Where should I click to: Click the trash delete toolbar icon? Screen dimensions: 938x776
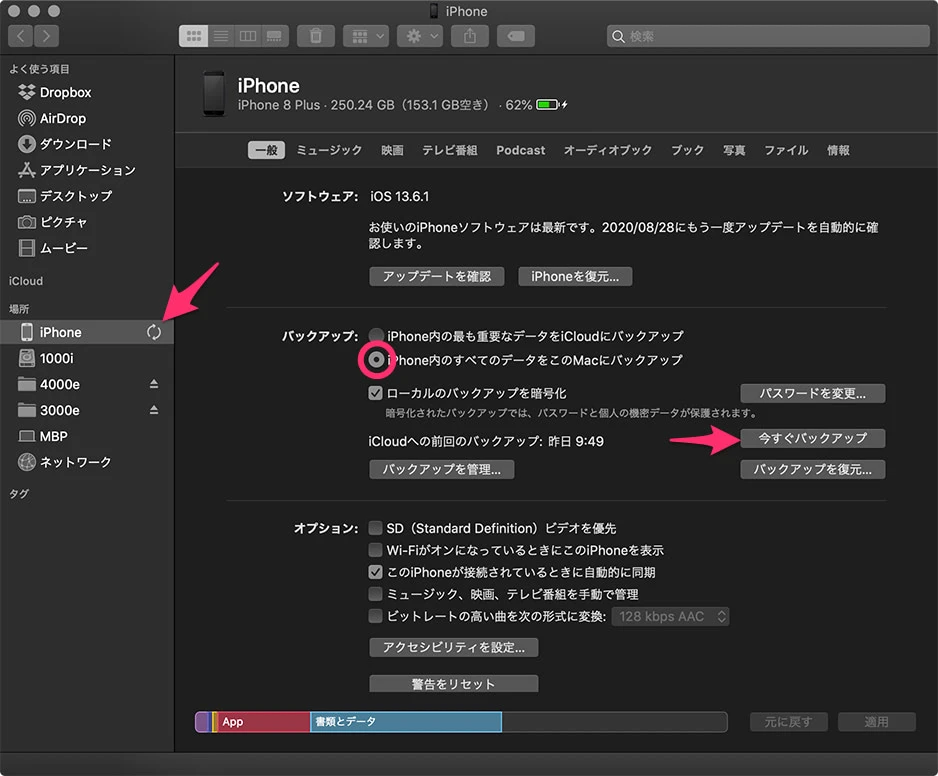point(316,36)
